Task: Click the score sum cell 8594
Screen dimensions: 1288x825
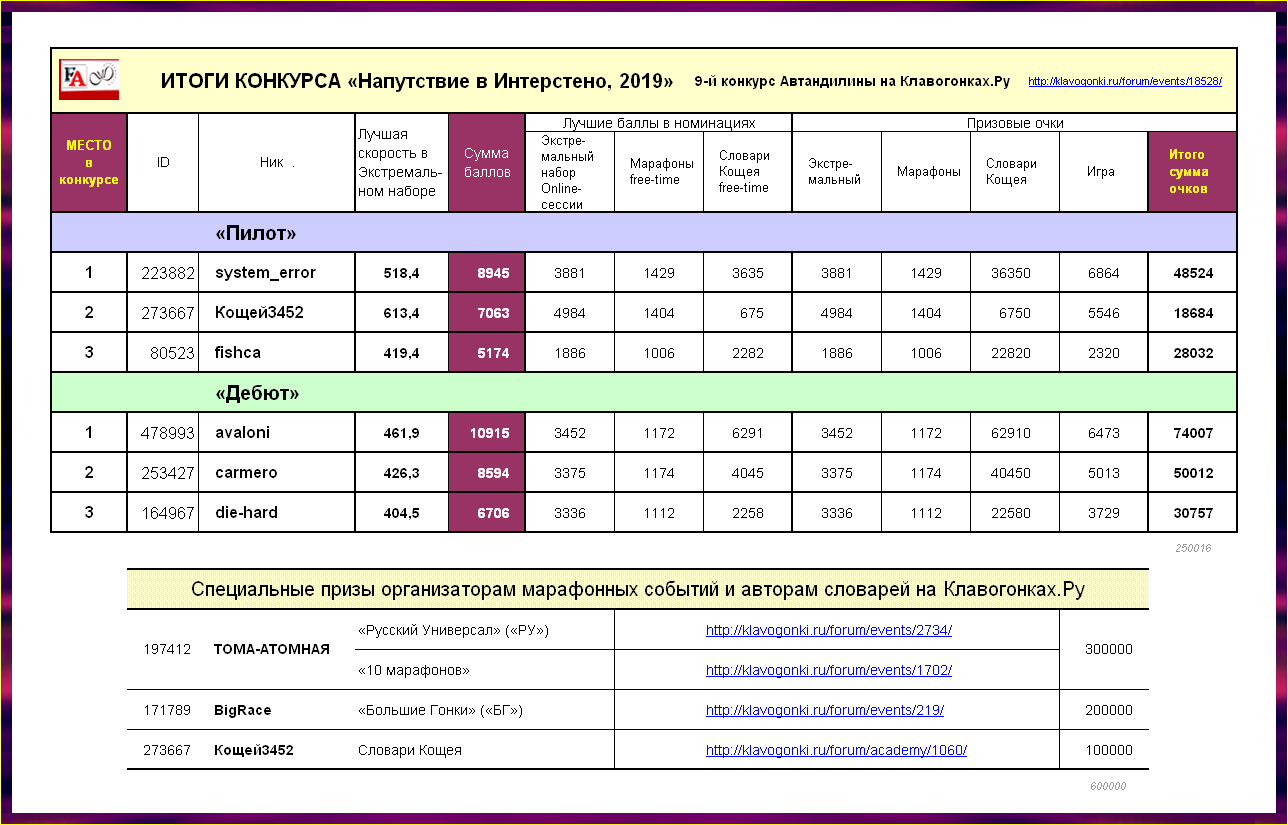Action: click(x=487, y=473)
